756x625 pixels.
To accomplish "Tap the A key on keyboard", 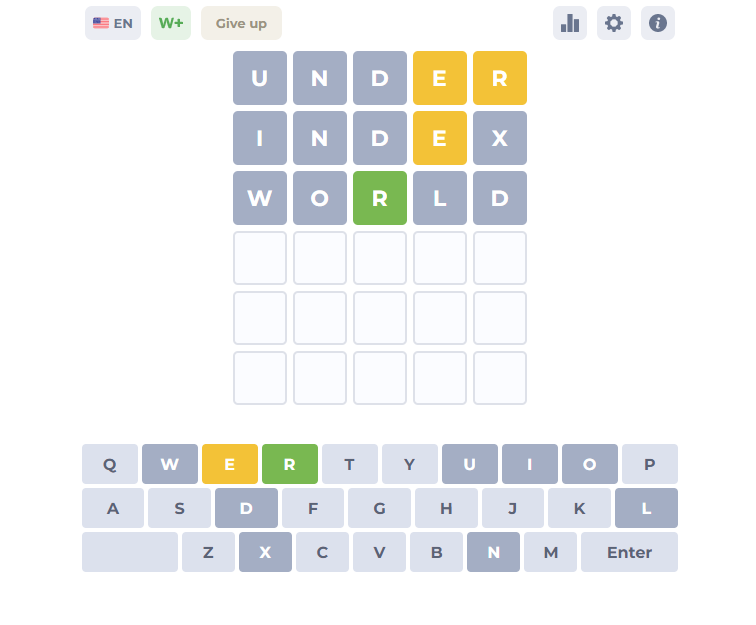I will [113, 508].
